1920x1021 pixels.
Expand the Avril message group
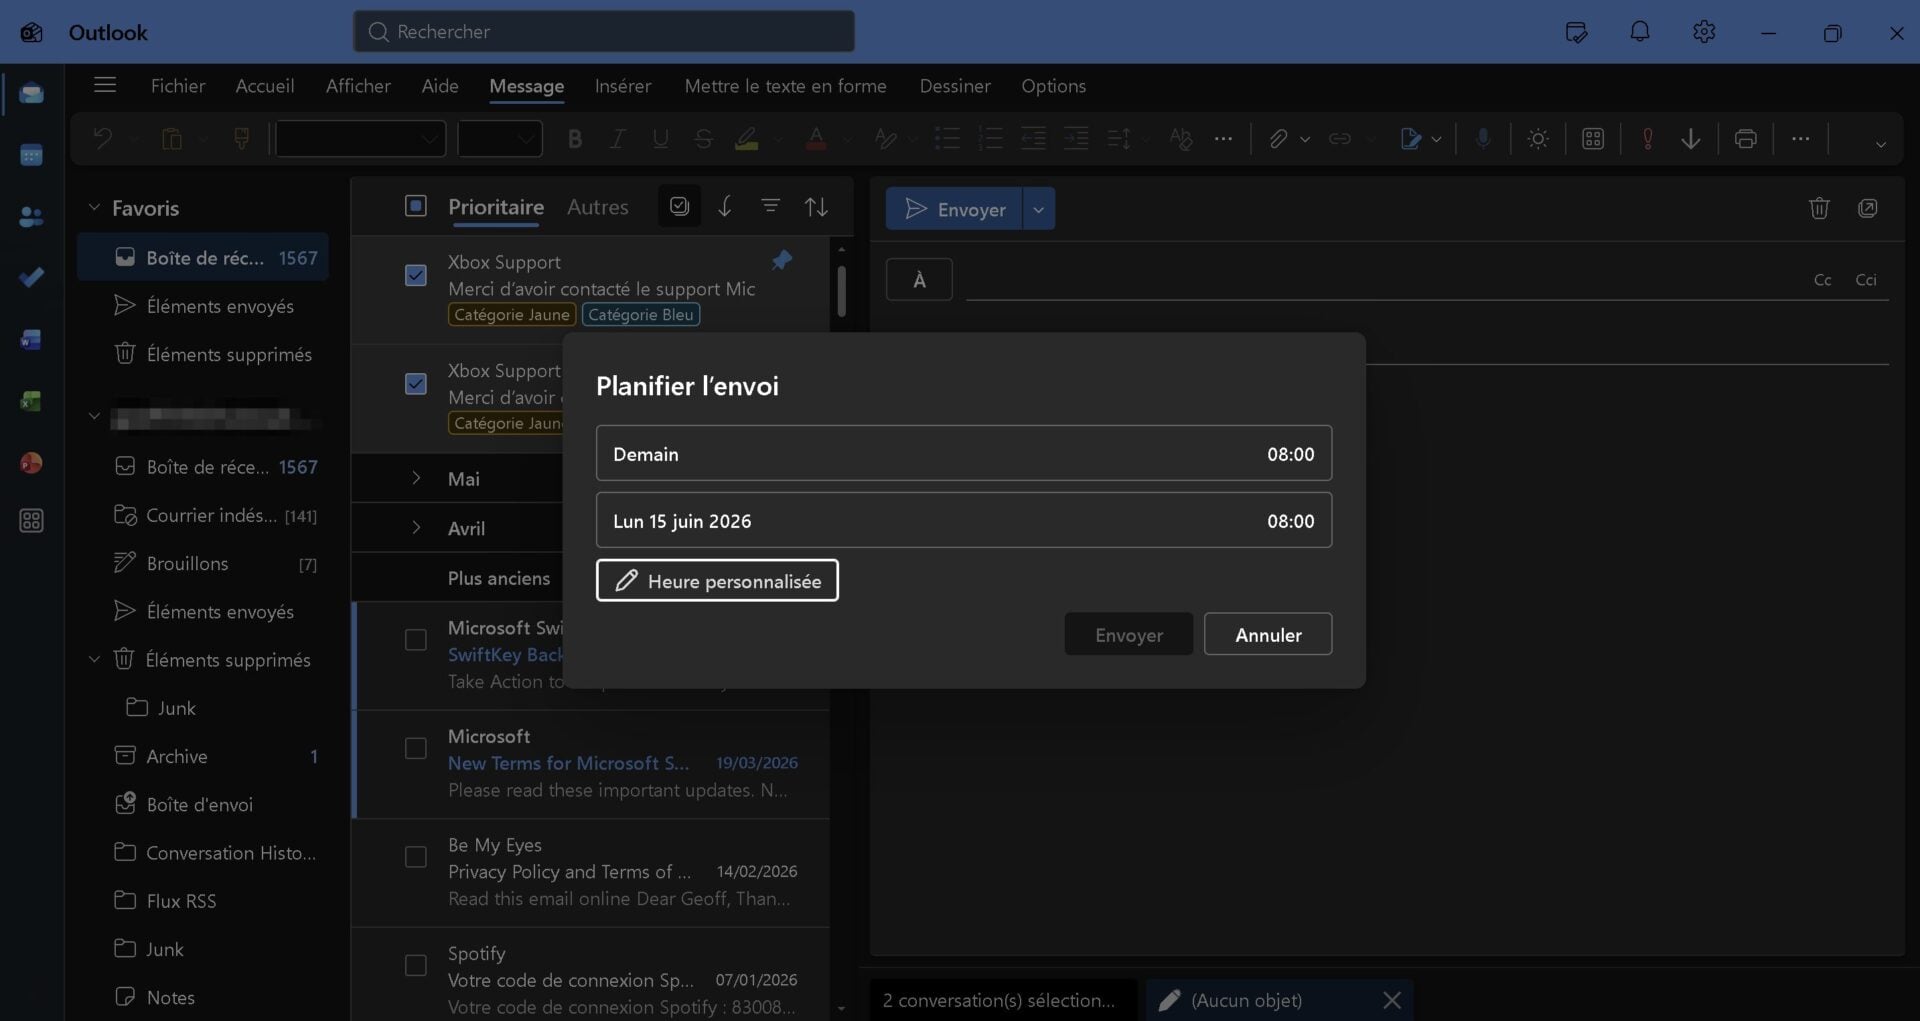[x=416, y=528]
